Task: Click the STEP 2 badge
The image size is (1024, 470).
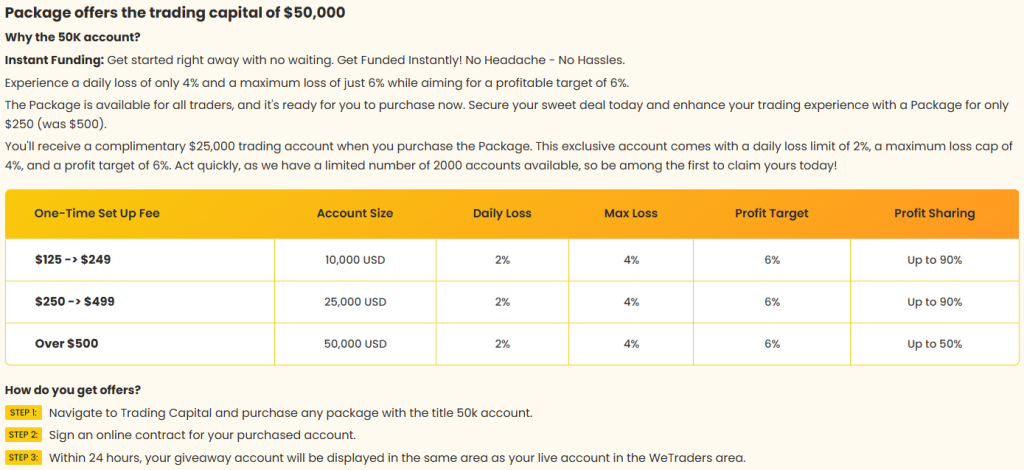Action: (22, 435)
